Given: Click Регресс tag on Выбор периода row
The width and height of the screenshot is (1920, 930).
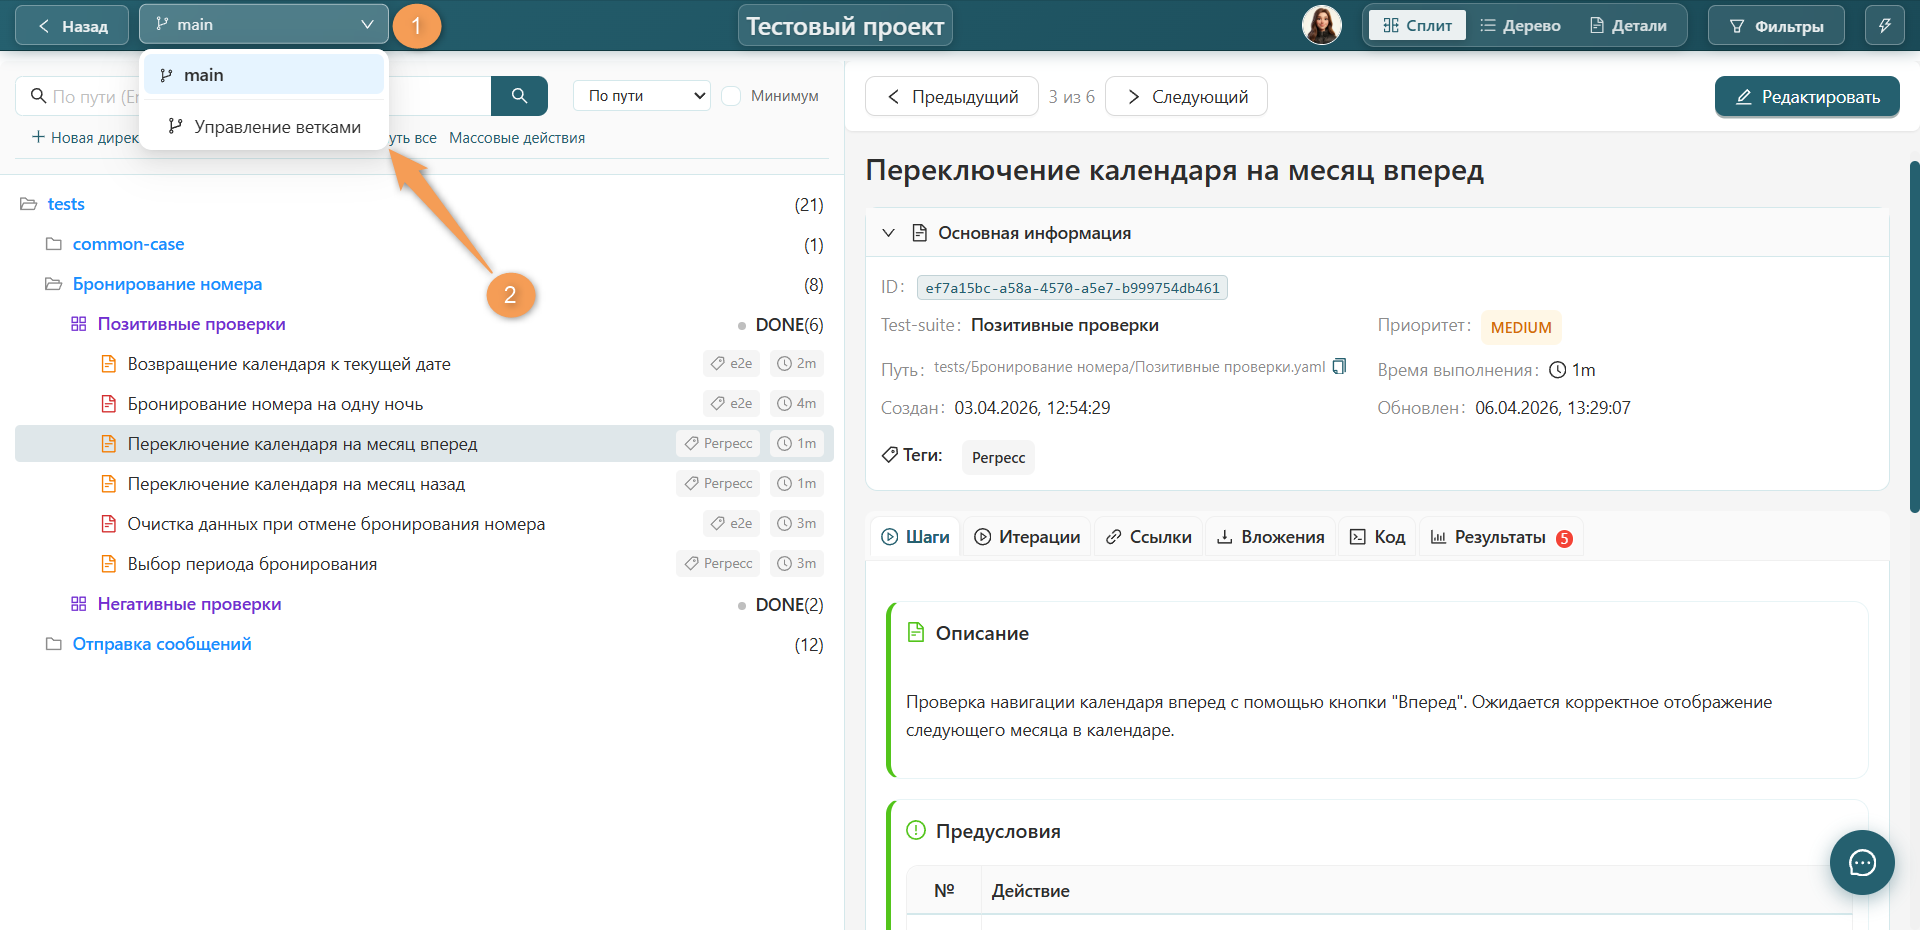Looking at the screenshot, I should point(718,563).
